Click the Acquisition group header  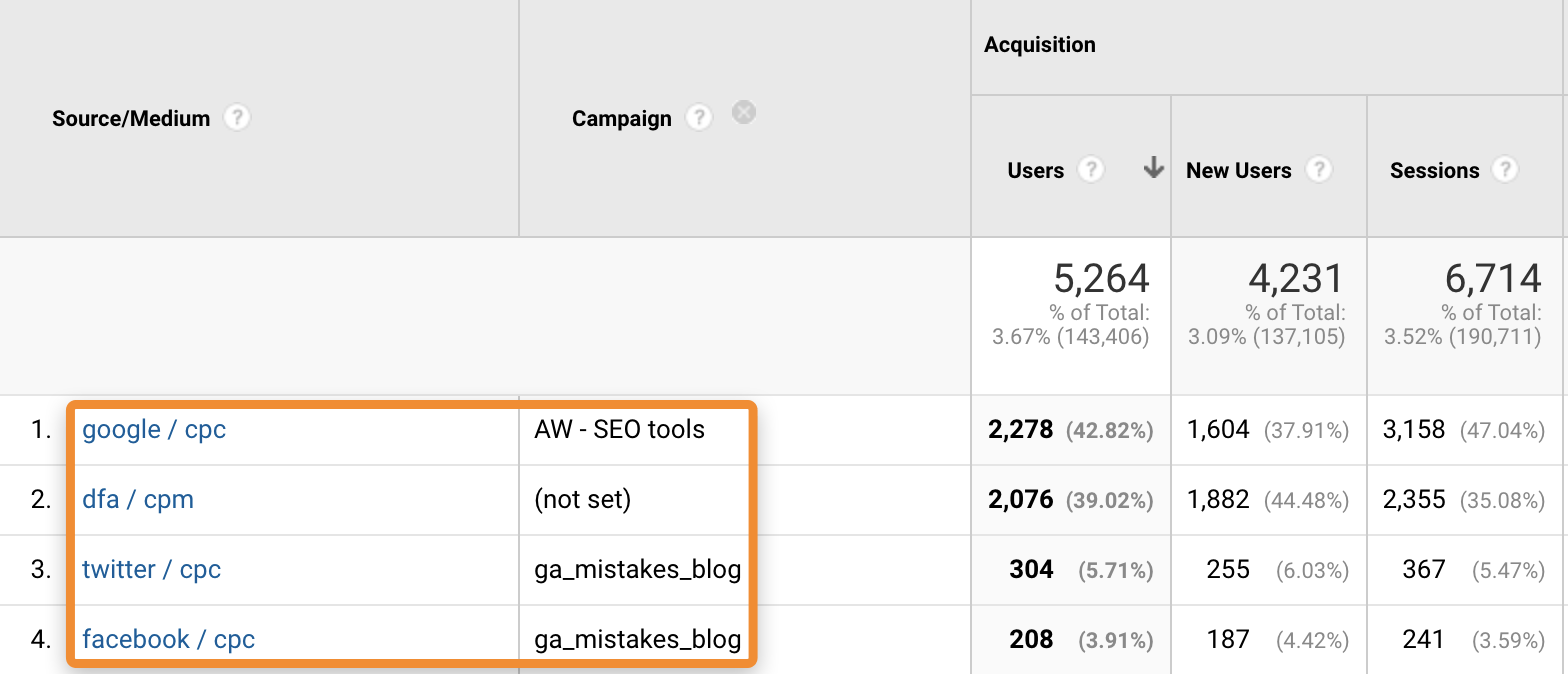coord(1040,45)
